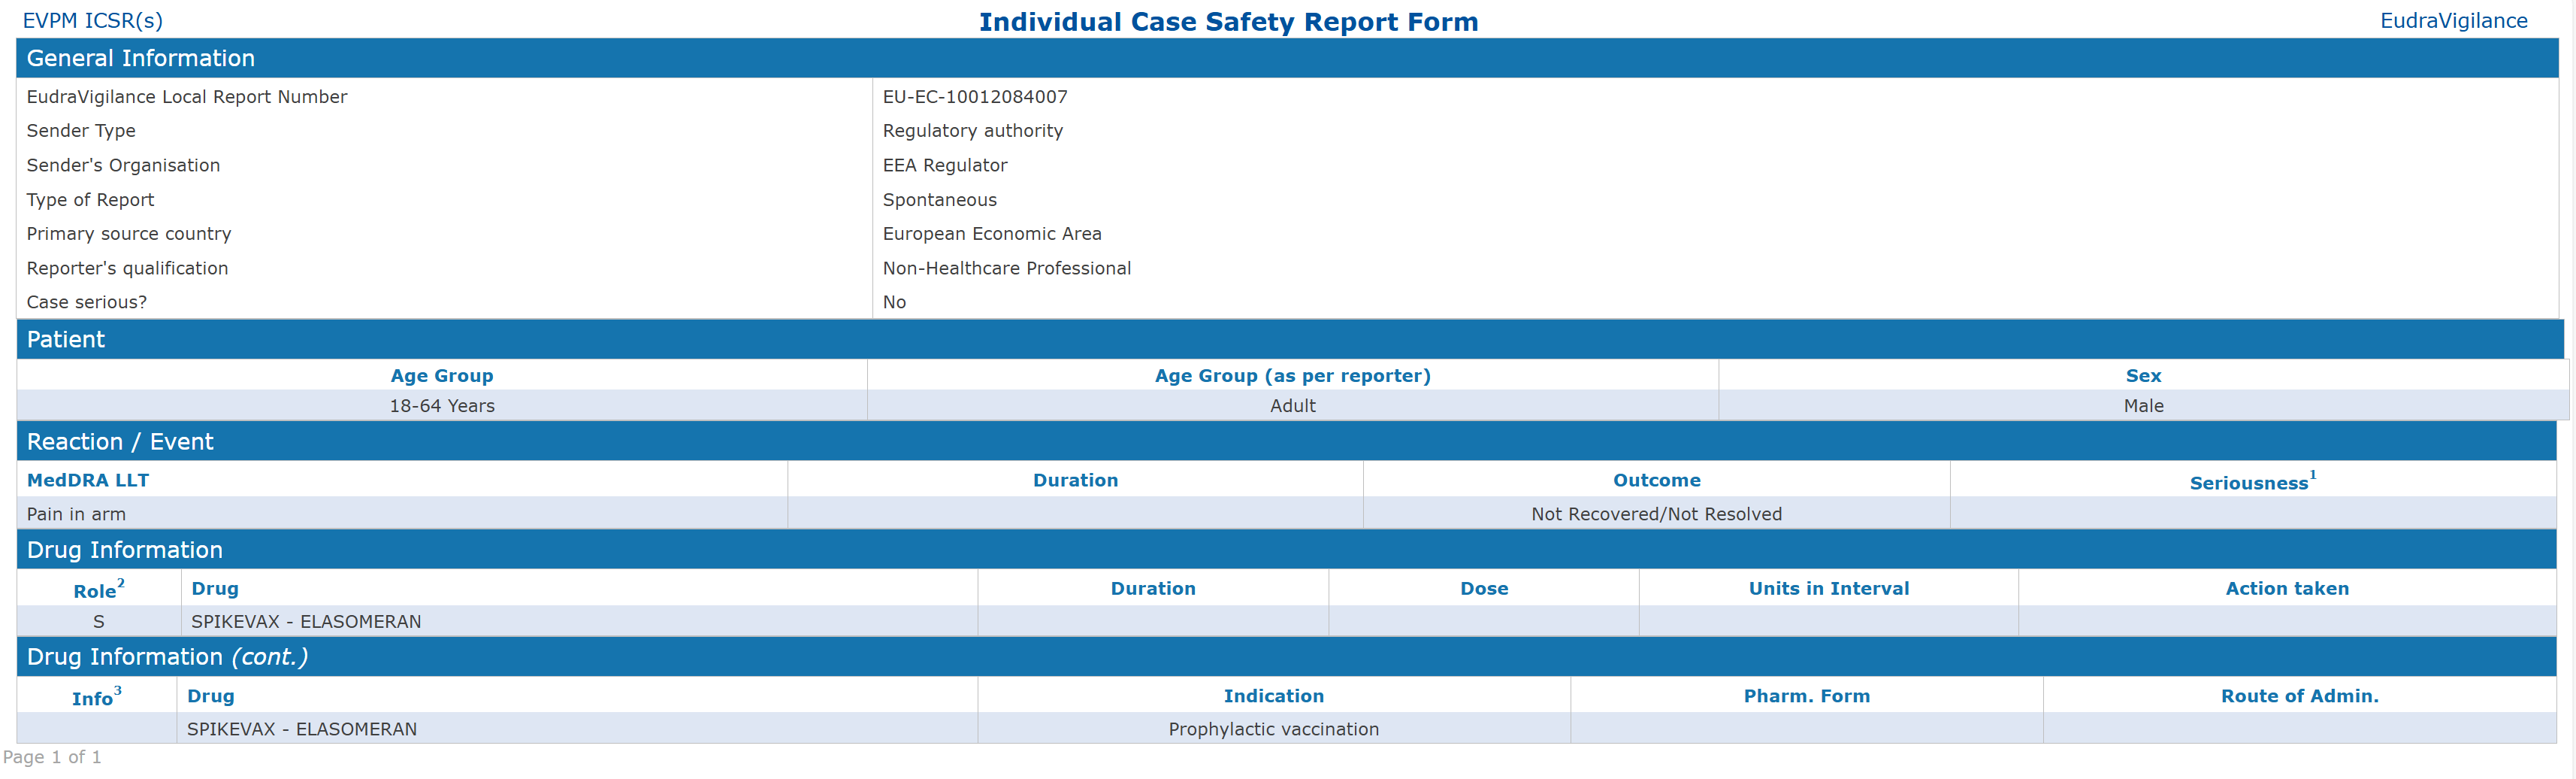This screenshot has width=2576, height=779.
Task: Select the Prophylactic vaccination cell
Action: point(1274,729)
